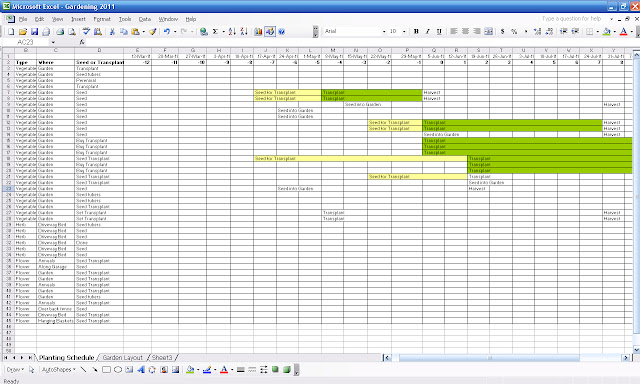
Task: Open the Fill Color dropdown arrow on Formatting toolbar
Action: (614, 31)
